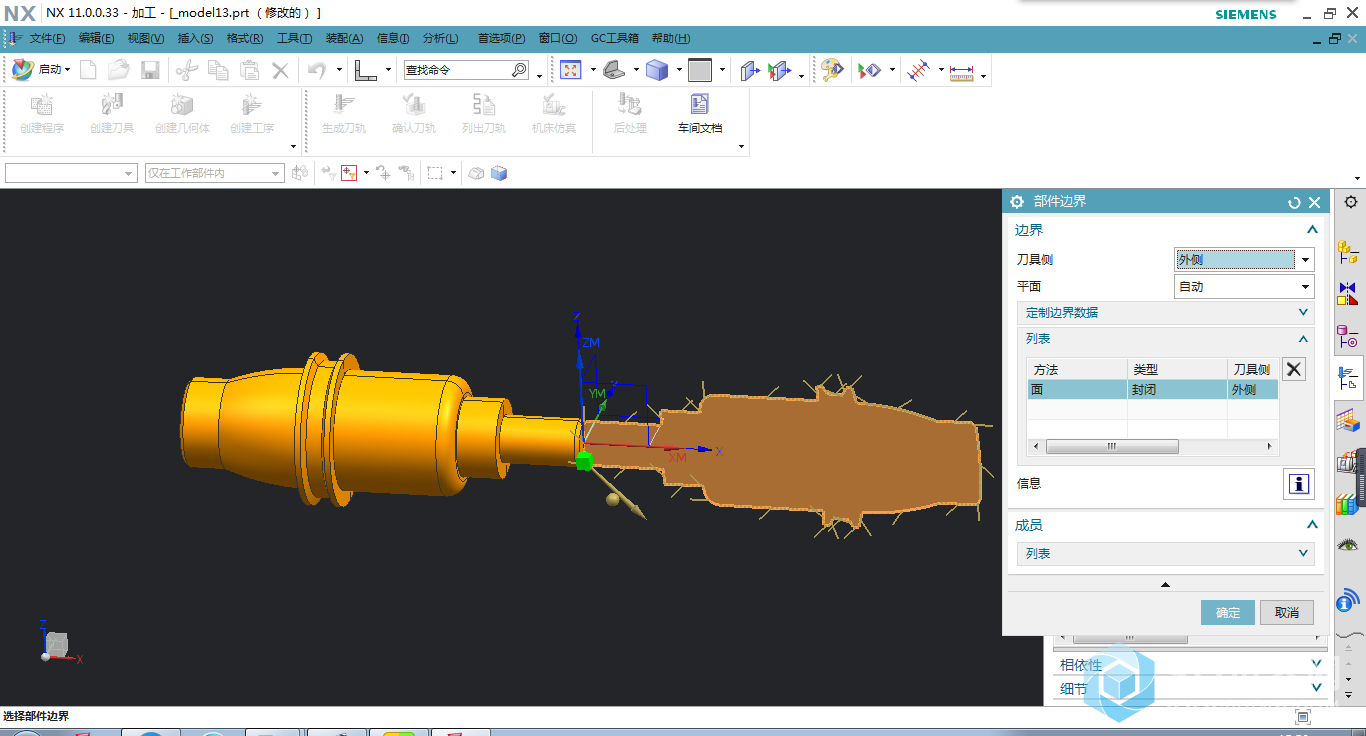Click the shaded rendering style cube icon

pyautogui.click(x=657, y=70)
